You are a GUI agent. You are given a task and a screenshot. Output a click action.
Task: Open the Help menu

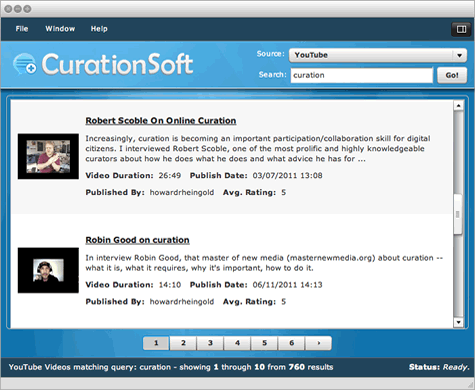coord(99,29)
